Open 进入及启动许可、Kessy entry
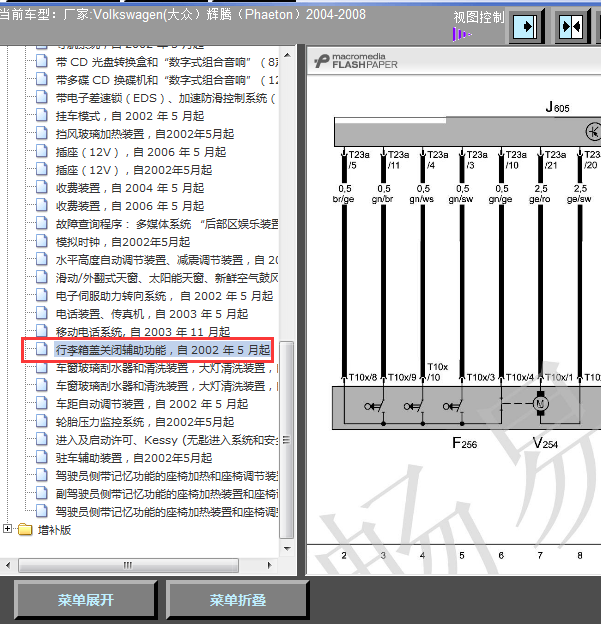This screenshot has width=601, height=624. pyautogui.click(x=167, y=440)
